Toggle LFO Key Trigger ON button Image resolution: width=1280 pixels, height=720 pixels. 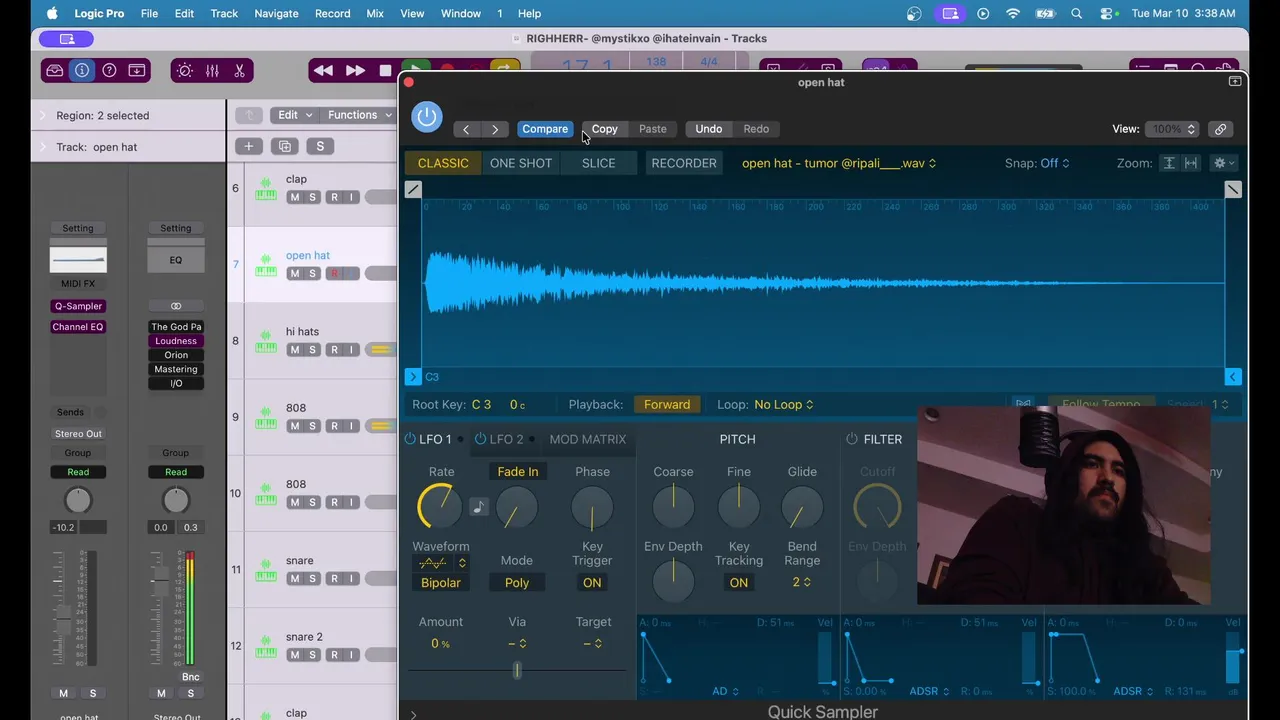tap(592, 583)
